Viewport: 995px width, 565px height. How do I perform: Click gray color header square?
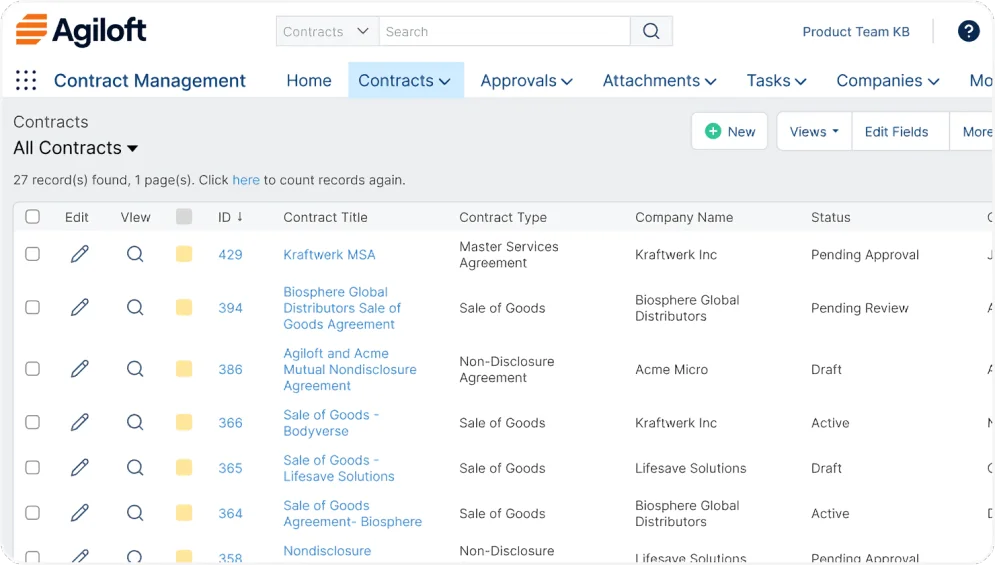(x=184, y=216)
